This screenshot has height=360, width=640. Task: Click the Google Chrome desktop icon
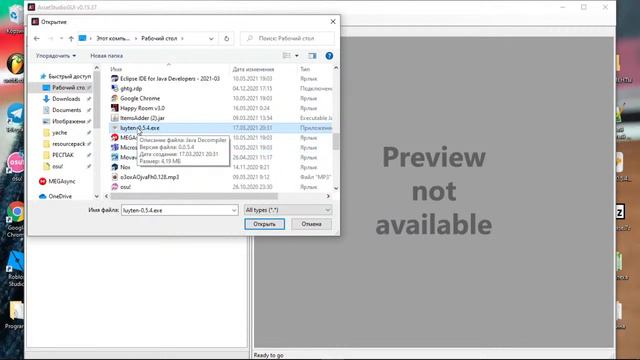click(16, 218)
